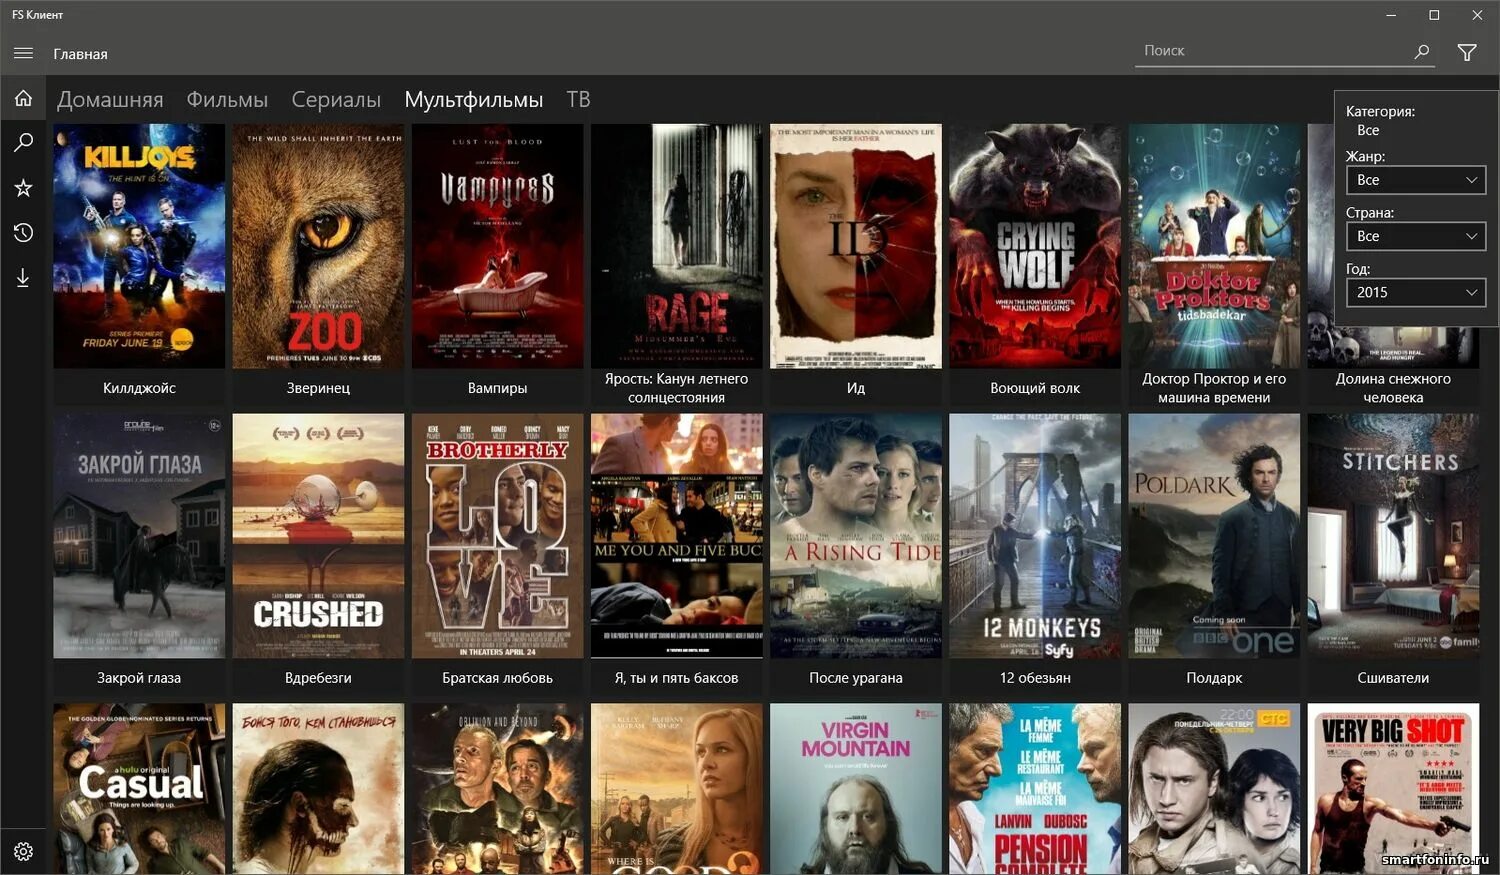This screenshot has width=1500, height=875.
Task: Click the title Сшиватели
Action: point(1393,678)
